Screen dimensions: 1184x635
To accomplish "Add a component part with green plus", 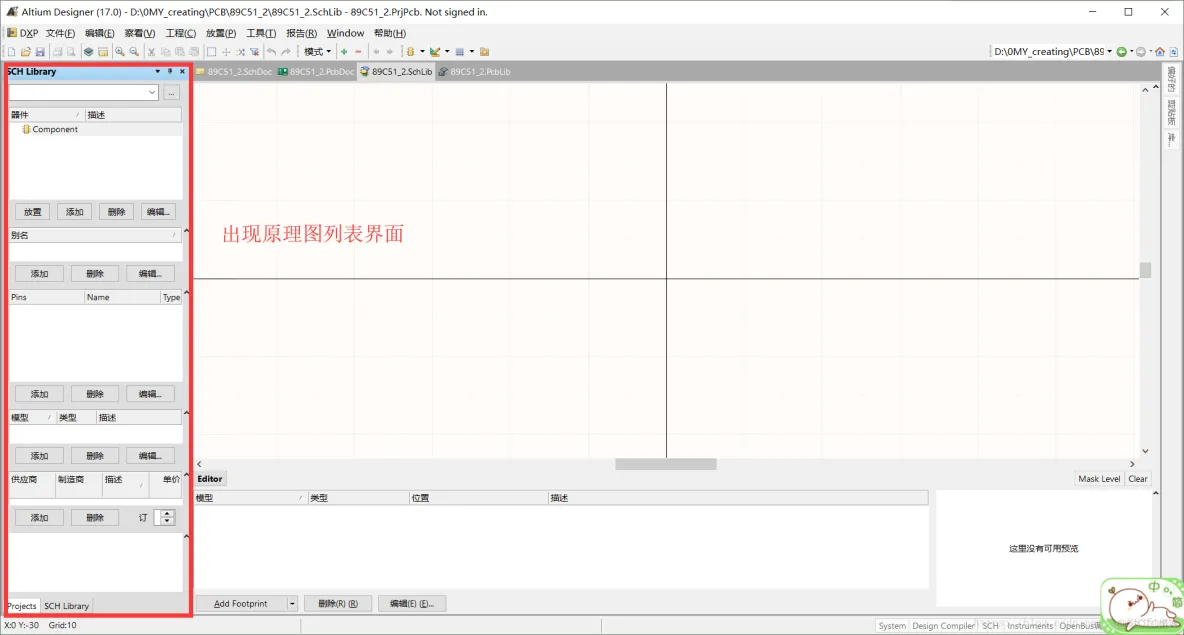I will pyautogui.click(x=344, y=52).
